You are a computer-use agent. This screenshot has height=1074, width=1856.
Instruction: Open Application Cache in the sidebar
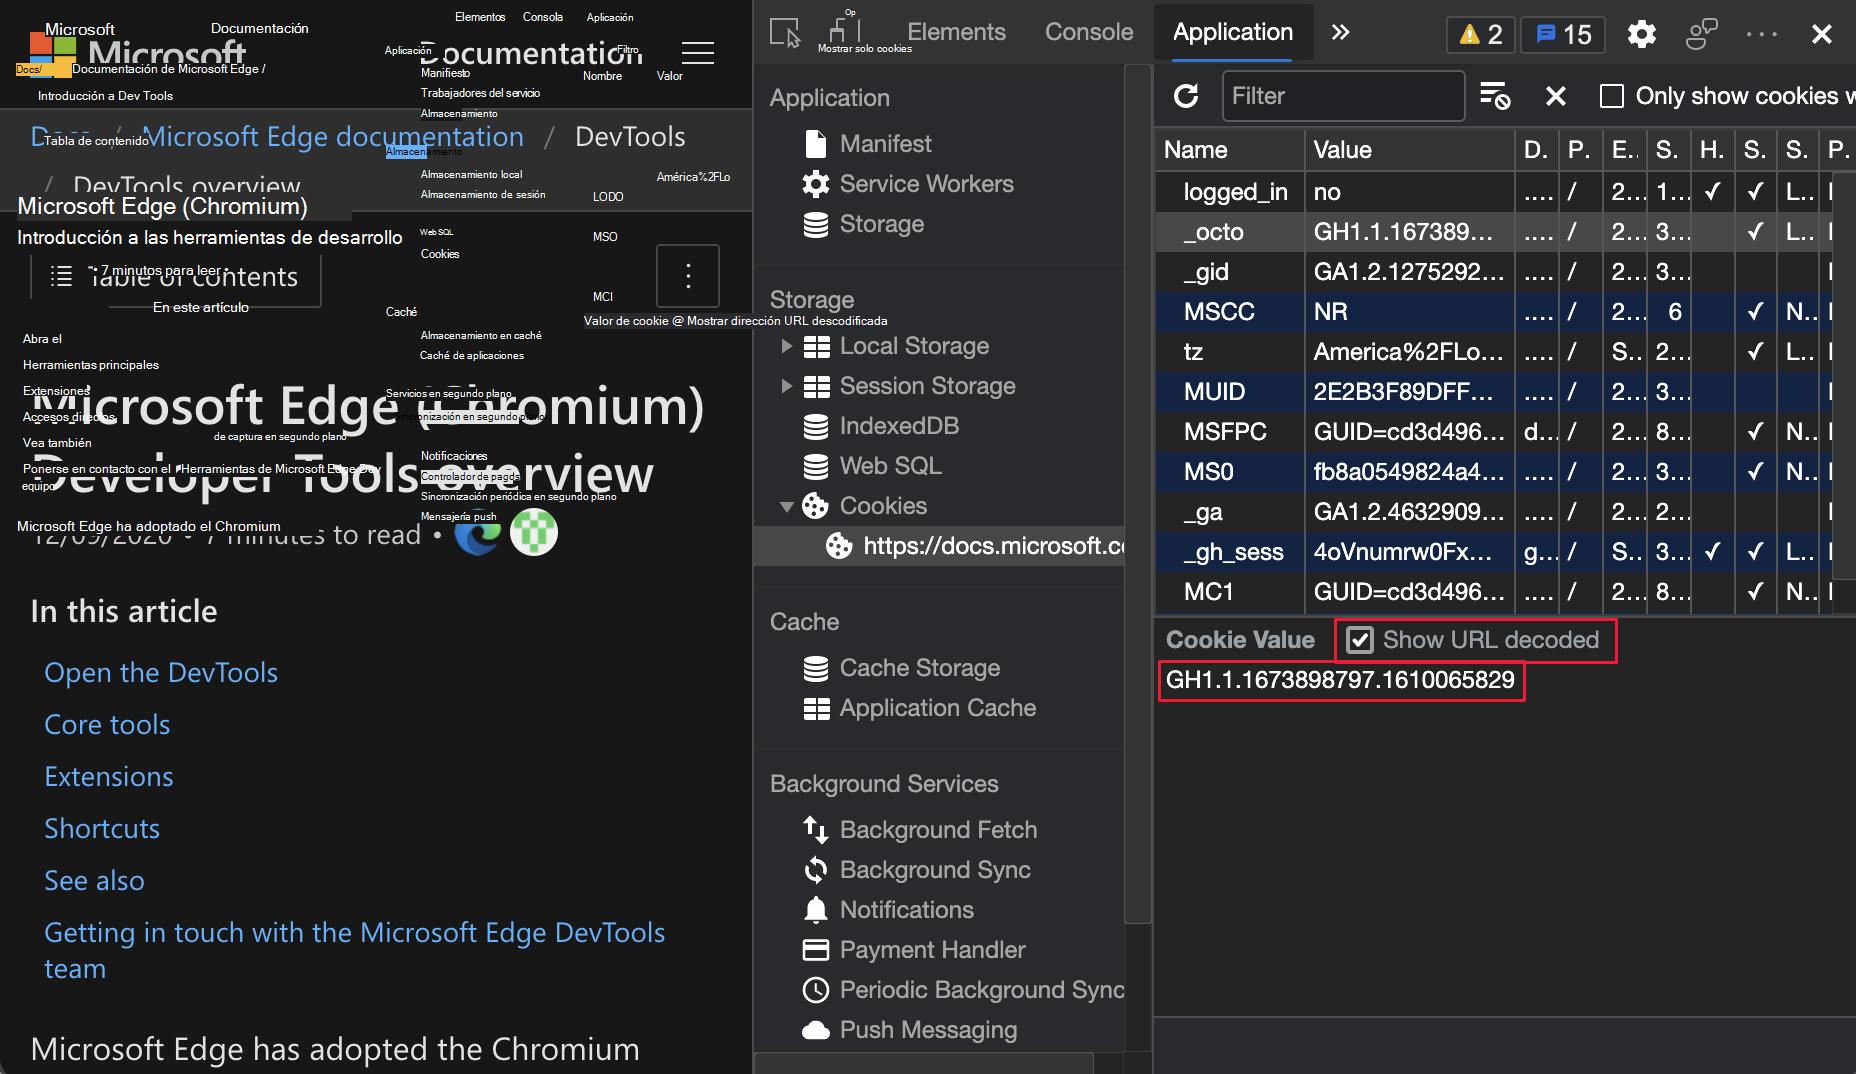(937, 708)
